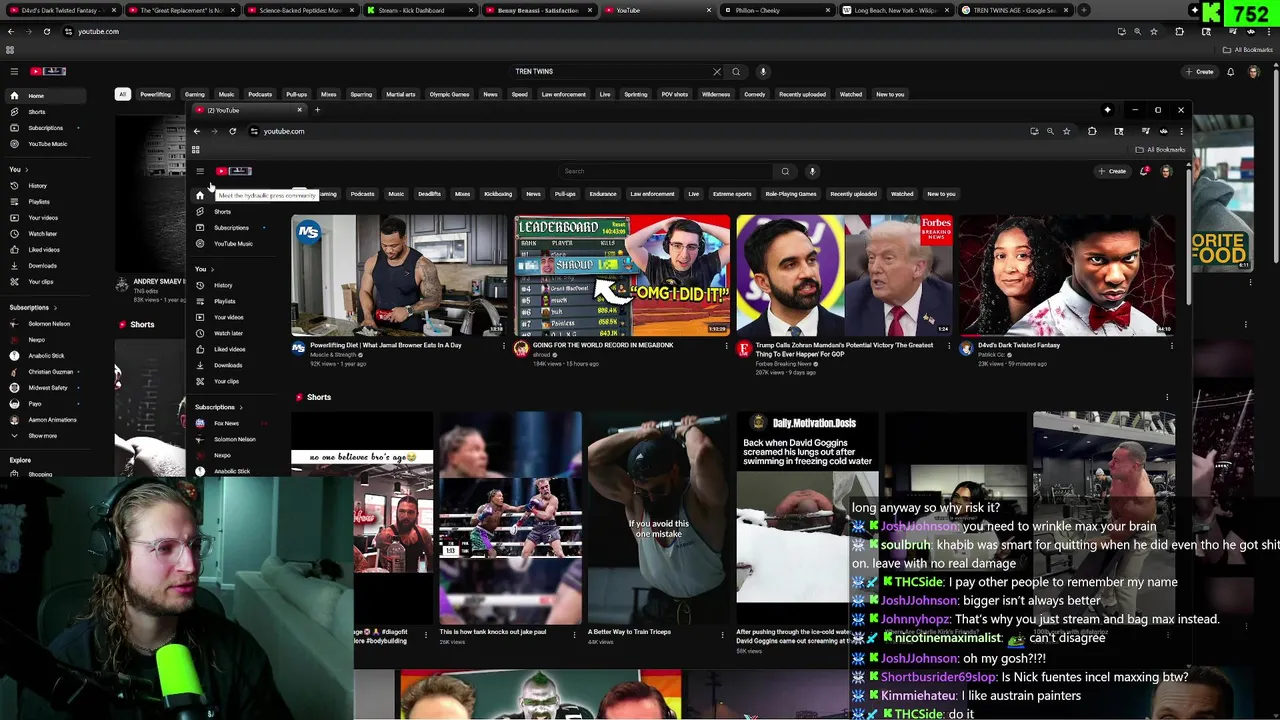Image resolution: width=1280 pixels, height=720 pixels.
Task: Select the Olympic Games chip in the background window
Action: [449, 95]
